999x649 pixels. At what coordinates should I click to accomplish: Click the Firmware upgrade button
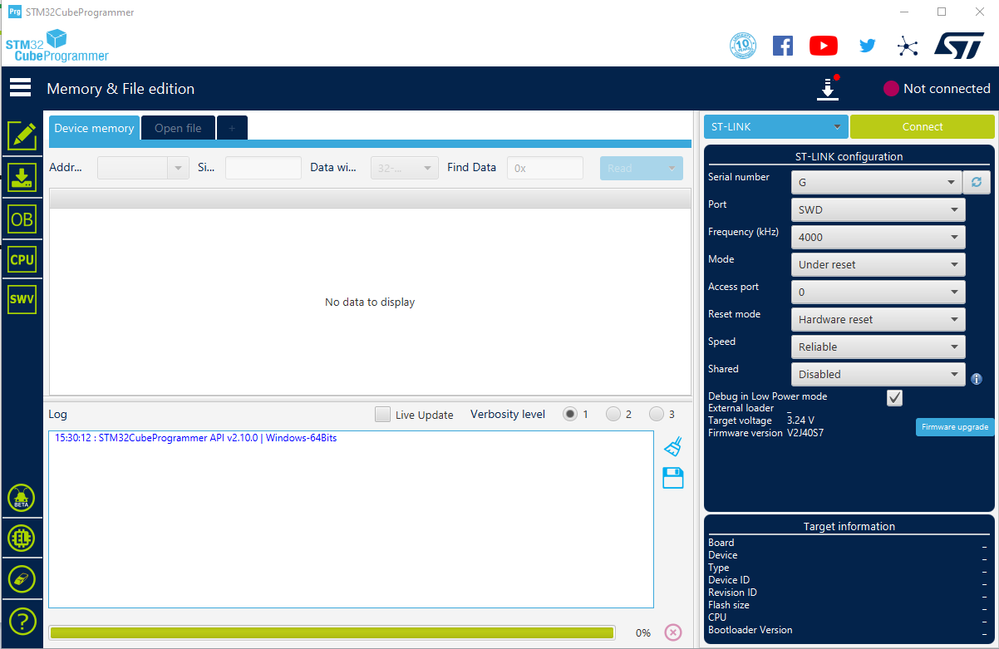point(954,427)
